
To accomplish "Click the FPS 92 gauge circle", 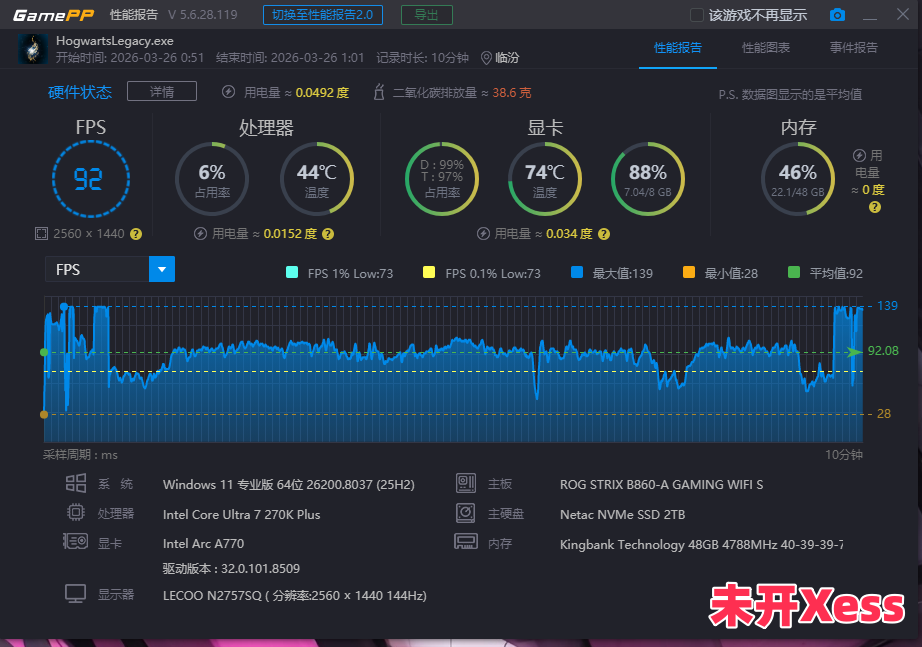I will [91, 179].
